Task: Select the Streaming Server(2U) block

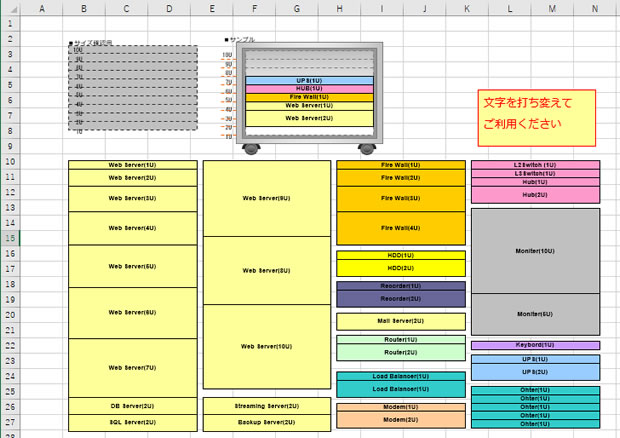Action: pyautogui.click(x=267, y=406)
